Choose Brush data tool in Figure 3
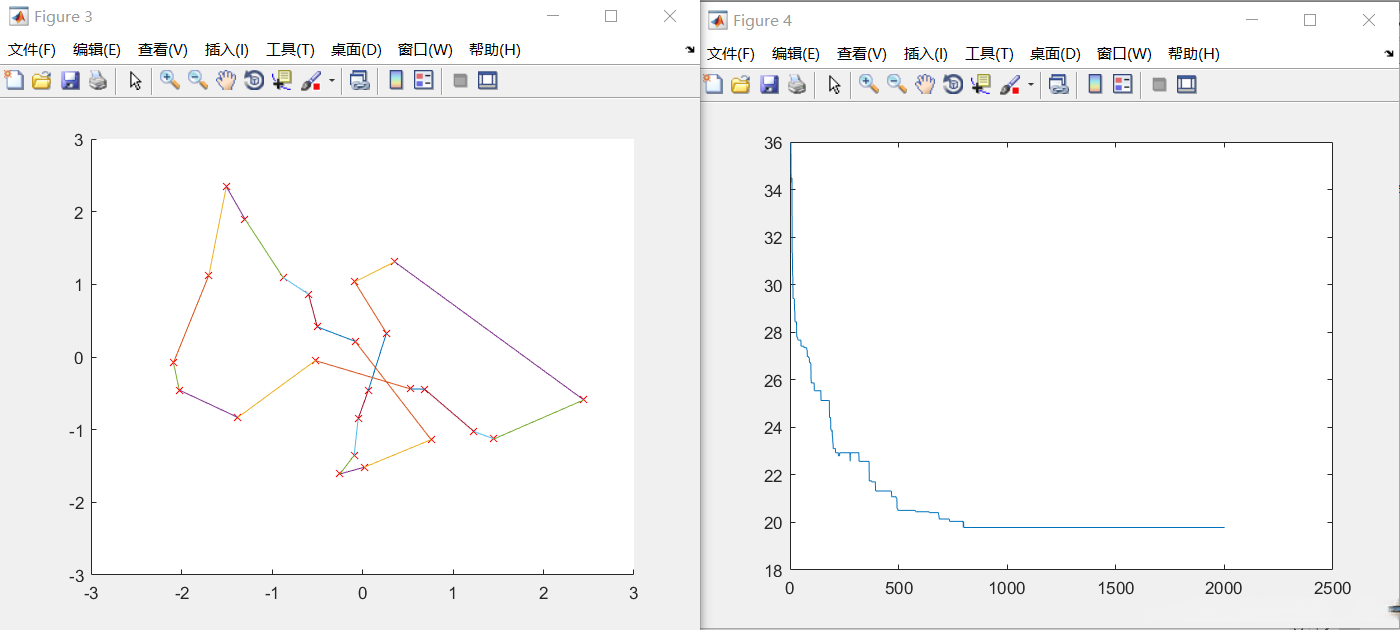This screenshot has width=1400, height=630. coord(311,81)
